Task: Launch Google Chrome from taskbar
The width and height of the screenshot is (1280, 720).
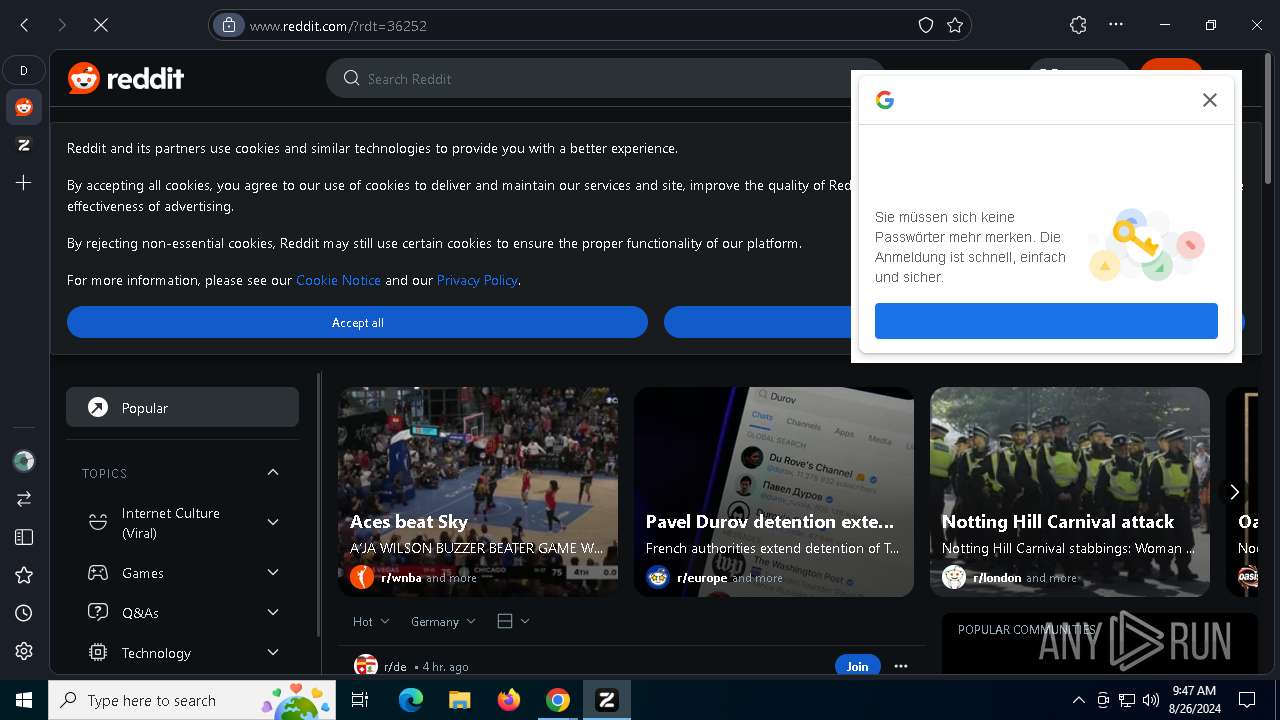Action: click(557, 700)
